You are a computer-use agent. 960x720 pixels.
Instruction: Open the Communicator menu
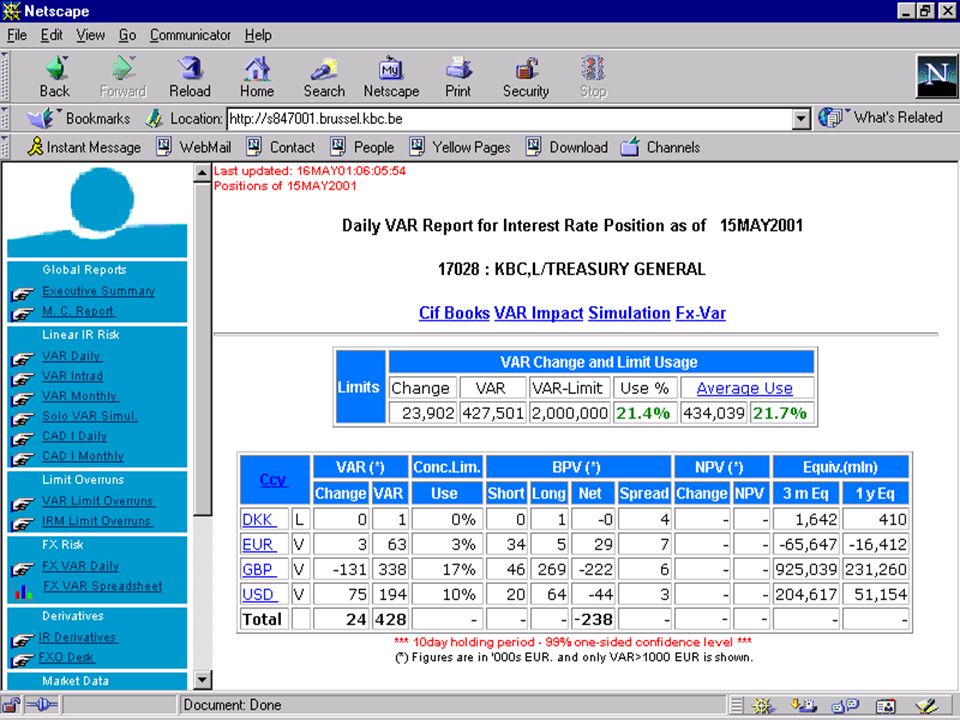(x=190, y=36)
